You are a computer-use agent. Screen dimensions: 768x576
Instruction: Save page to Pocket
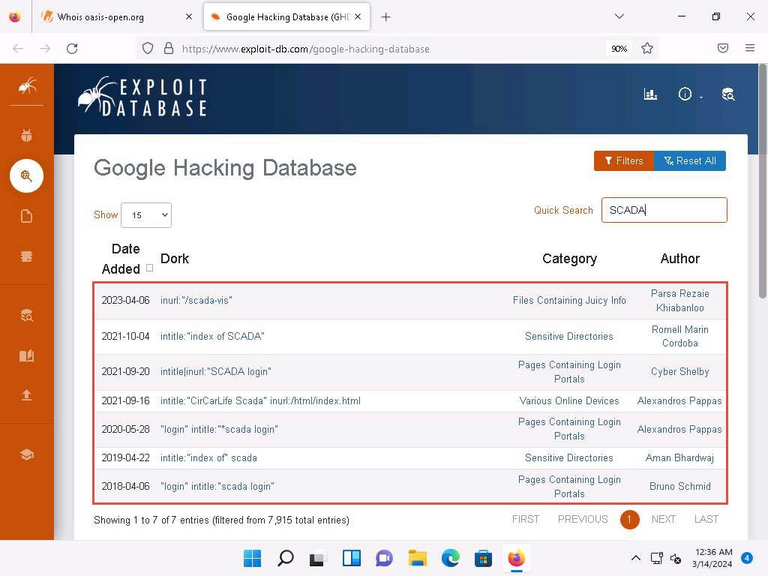[723, 48]
